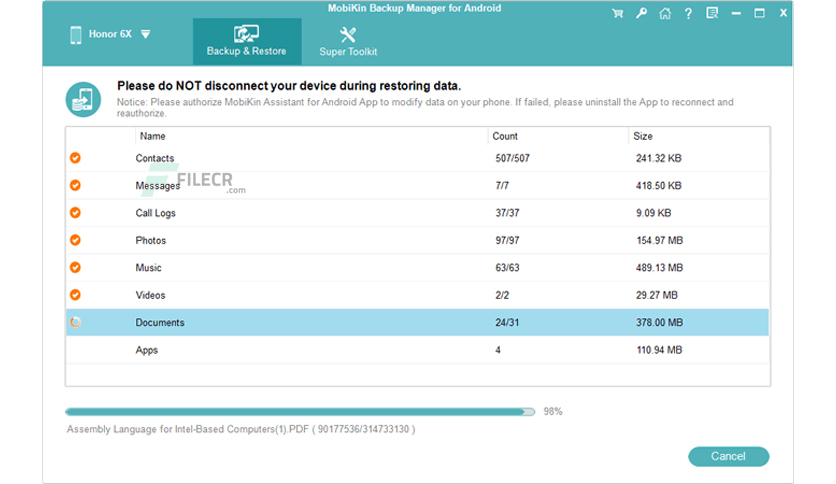
Task: Click the orange checkmark beside Videos
Action: [x=75, y=295]
